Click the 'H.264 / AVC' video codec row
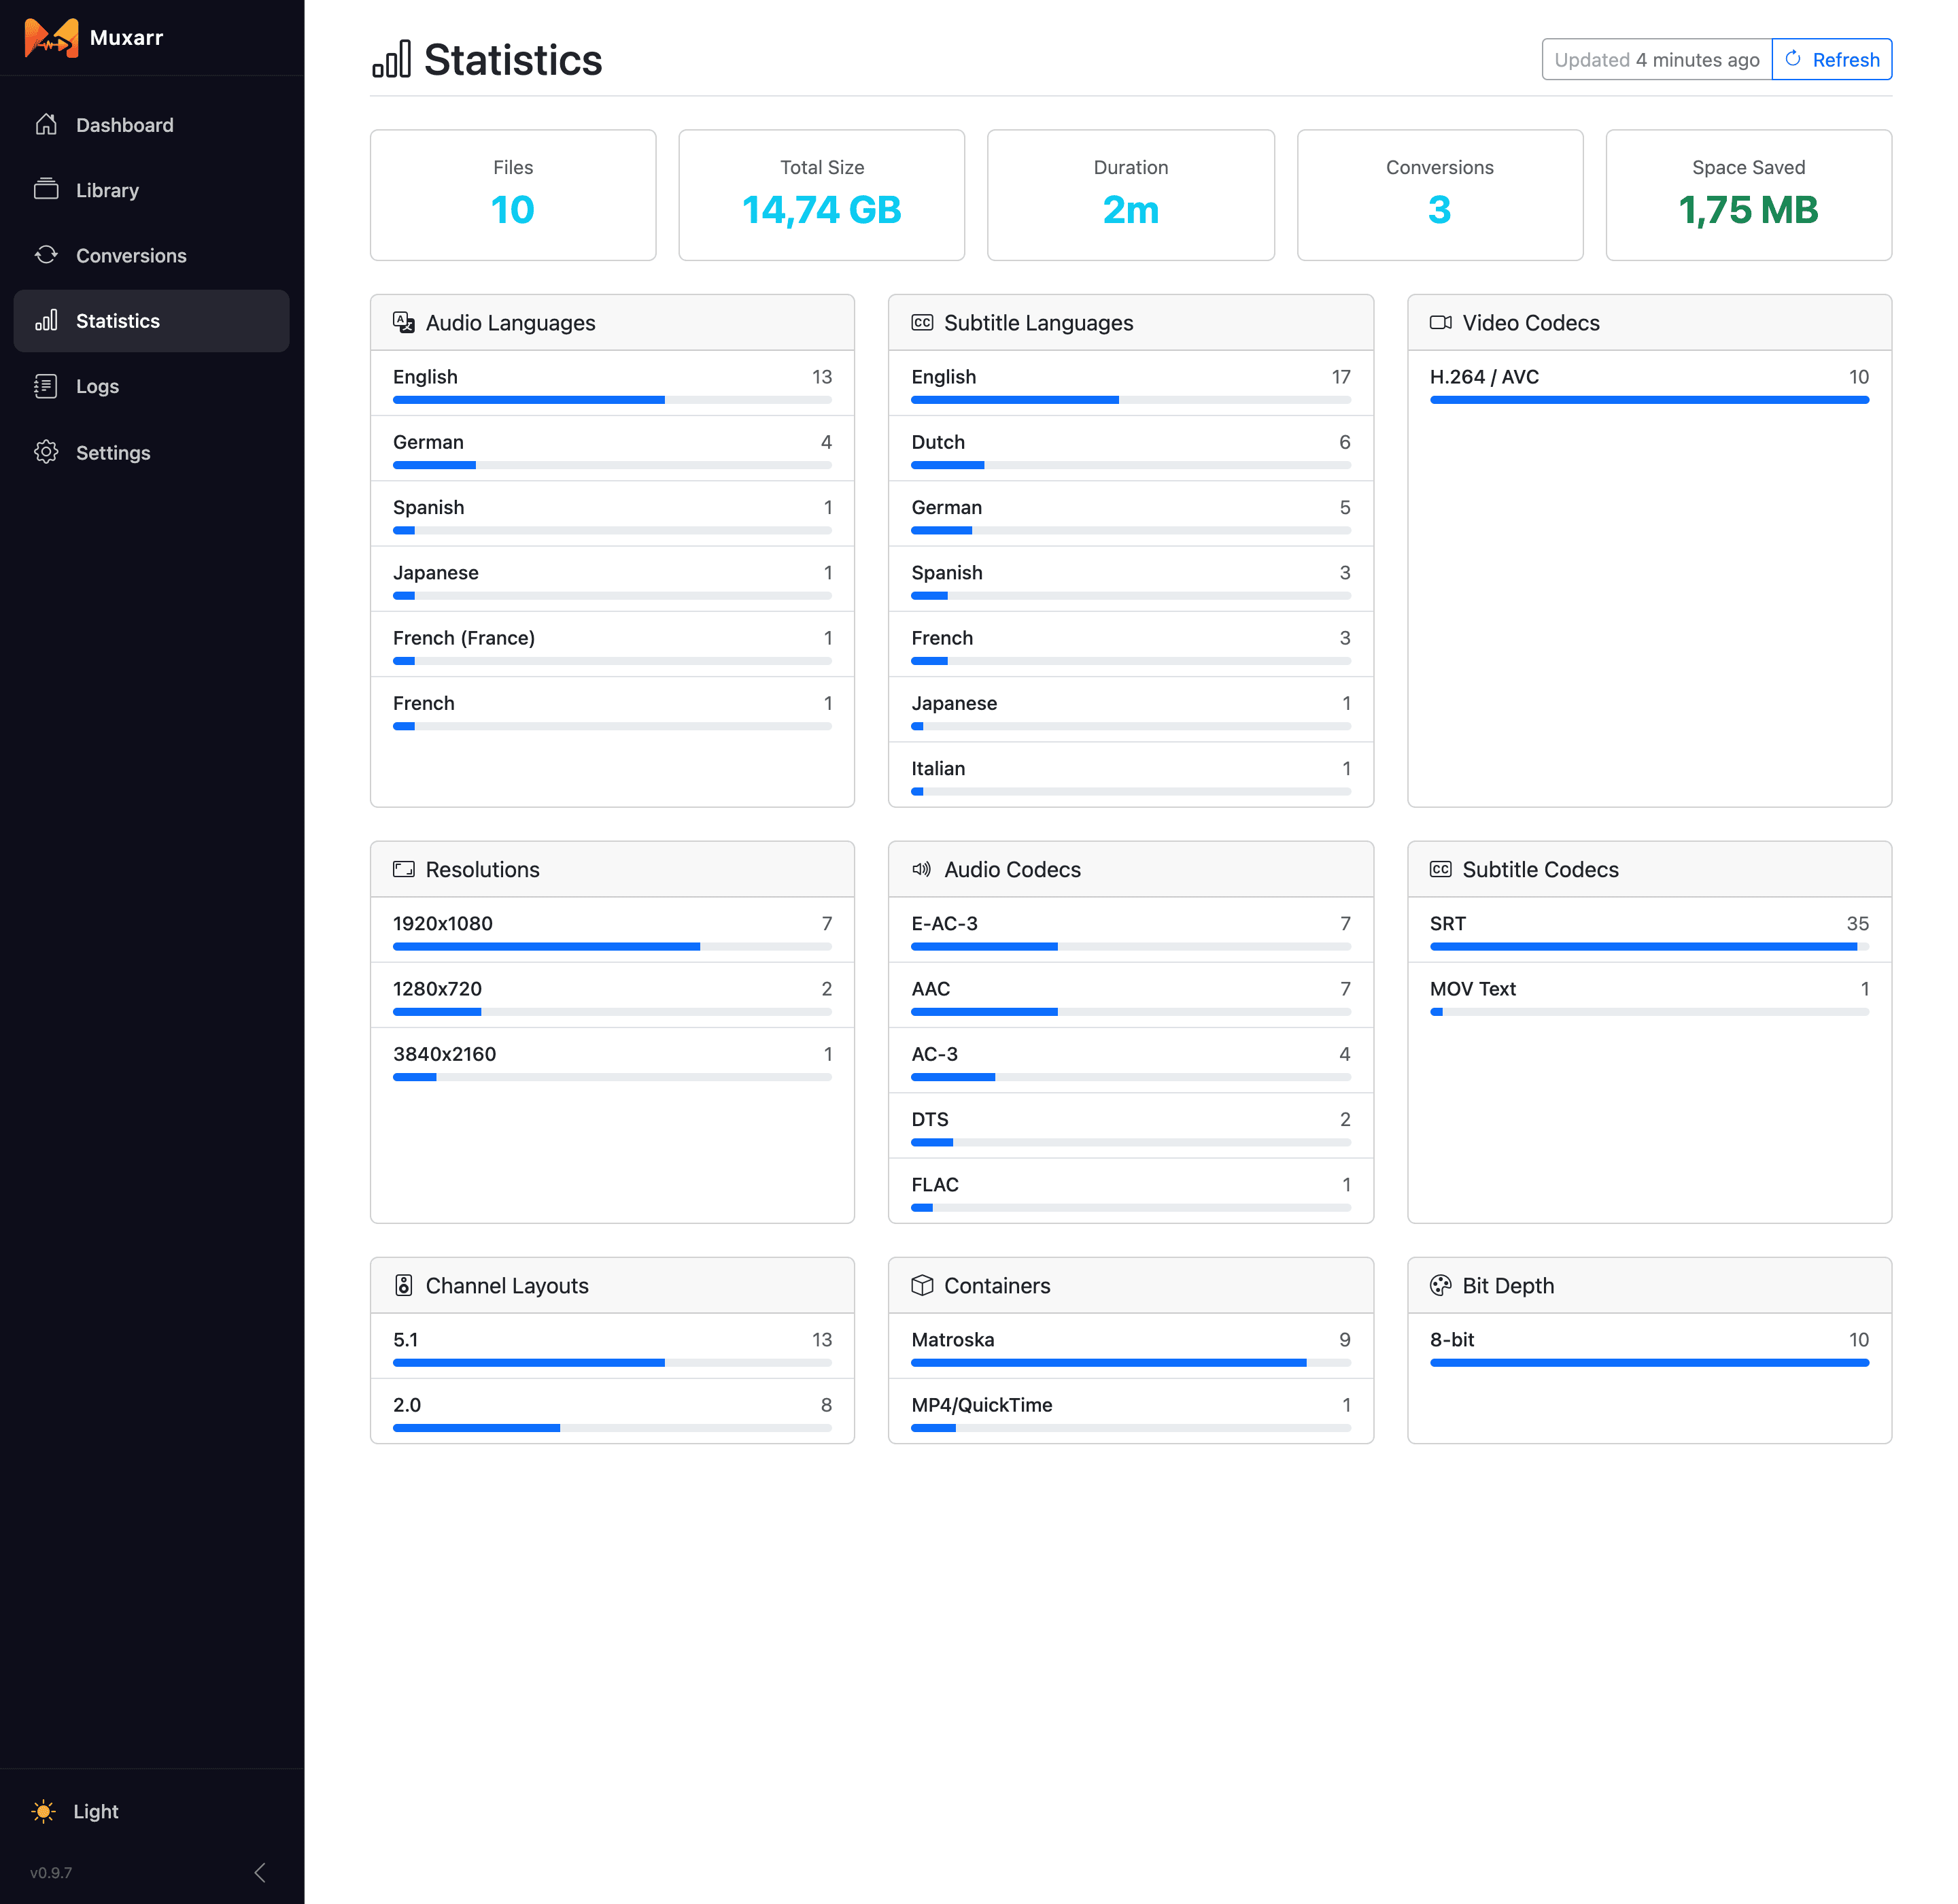The image size is (1958, 1904). point(1649,383)
